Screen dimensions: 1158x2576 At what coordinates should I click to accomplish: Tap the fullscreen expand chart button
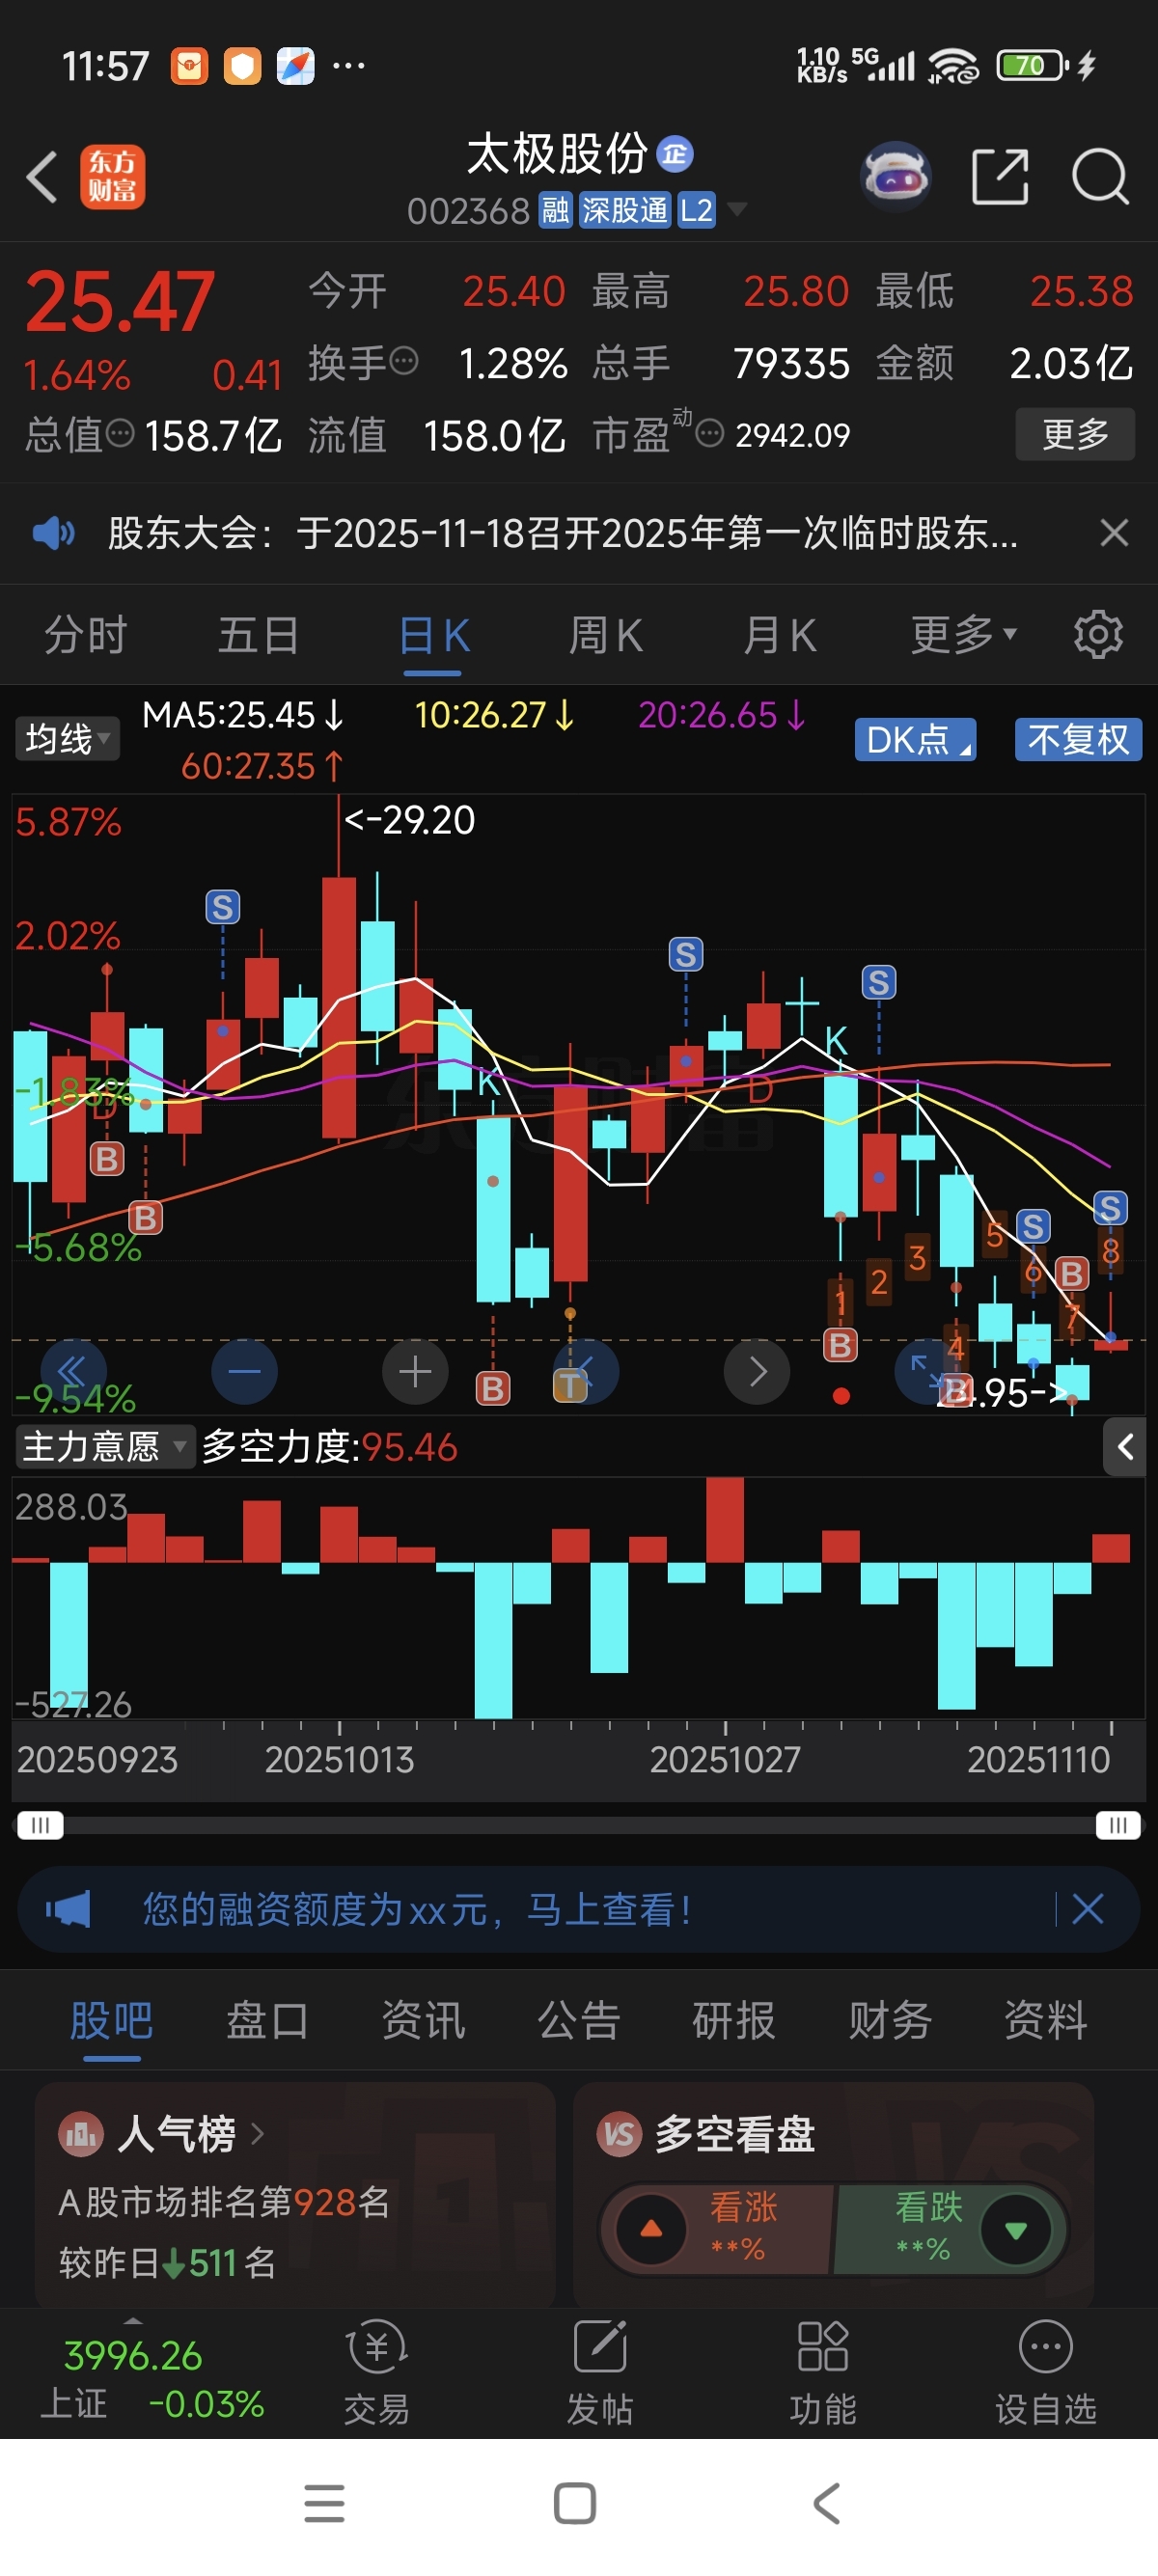pyautogui.click(x=928, y=1371)
